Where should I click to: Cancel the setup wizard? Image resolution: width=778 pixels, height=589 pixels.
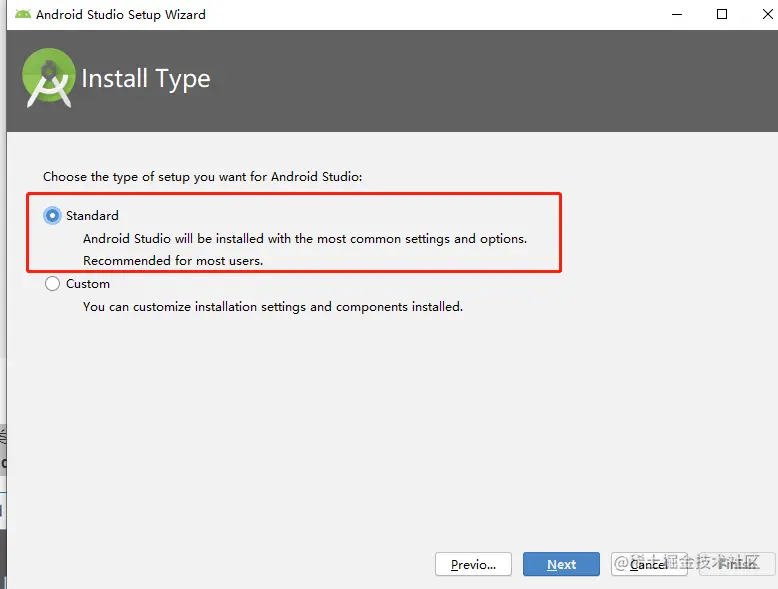coord(649,564)
